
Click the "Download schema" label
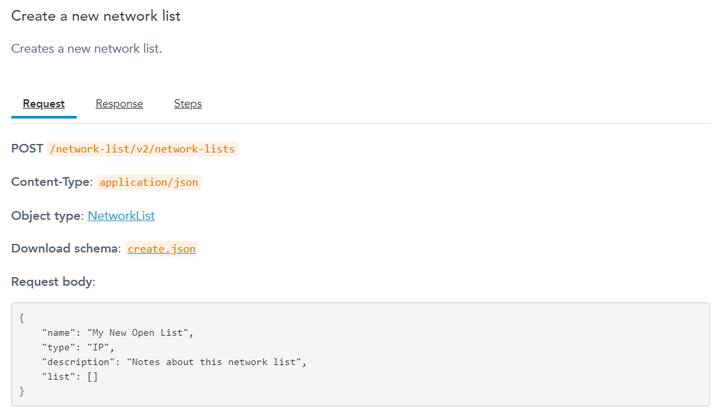click(x=66, y=249)
